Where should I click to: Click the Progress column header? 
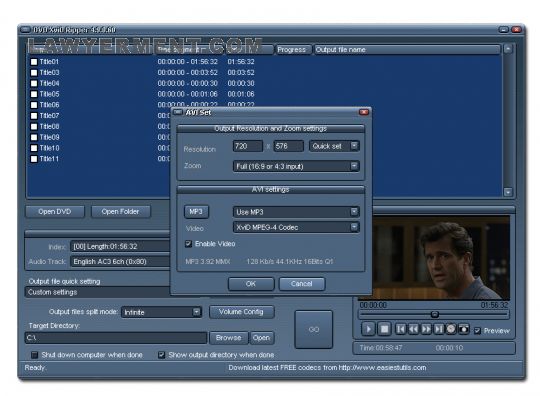click(x=293, y=50)
